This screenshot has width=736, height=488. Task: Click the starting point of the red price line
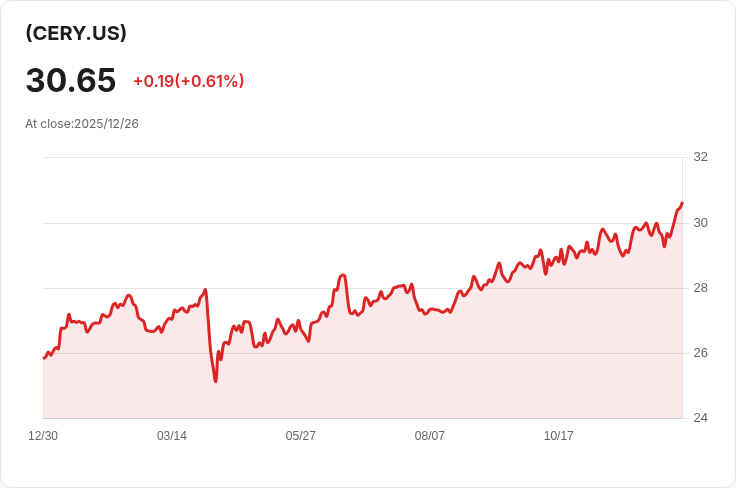[44, 358]
